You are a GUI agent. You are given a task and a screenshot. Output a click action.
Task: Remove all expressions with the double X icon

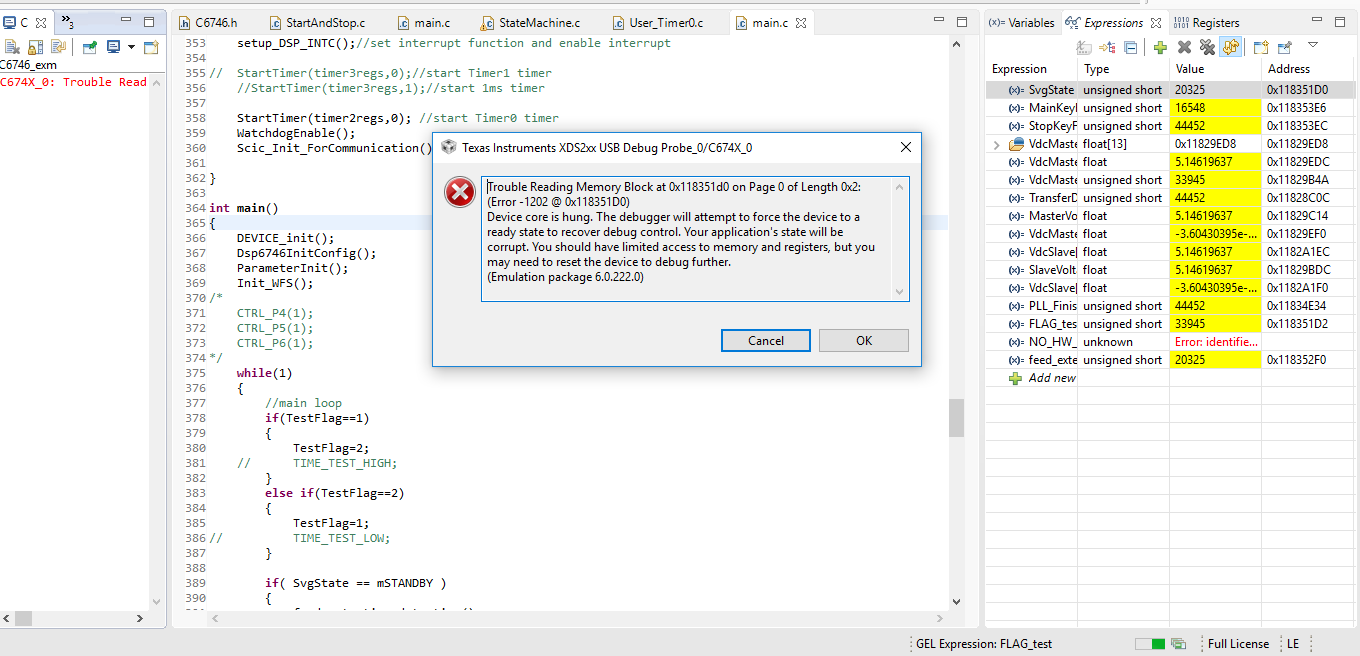[x=1207, y=47]
